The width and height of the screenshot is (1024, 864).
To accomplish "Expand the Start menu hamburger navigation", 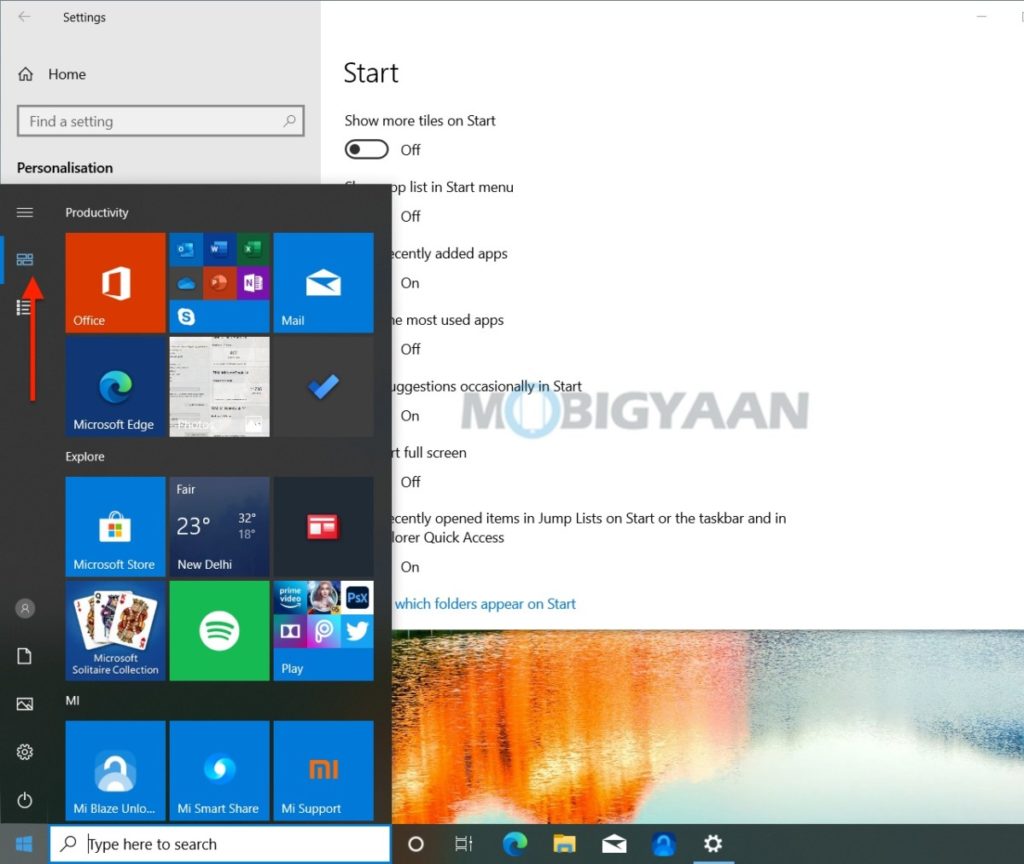I will click(25, 212).
